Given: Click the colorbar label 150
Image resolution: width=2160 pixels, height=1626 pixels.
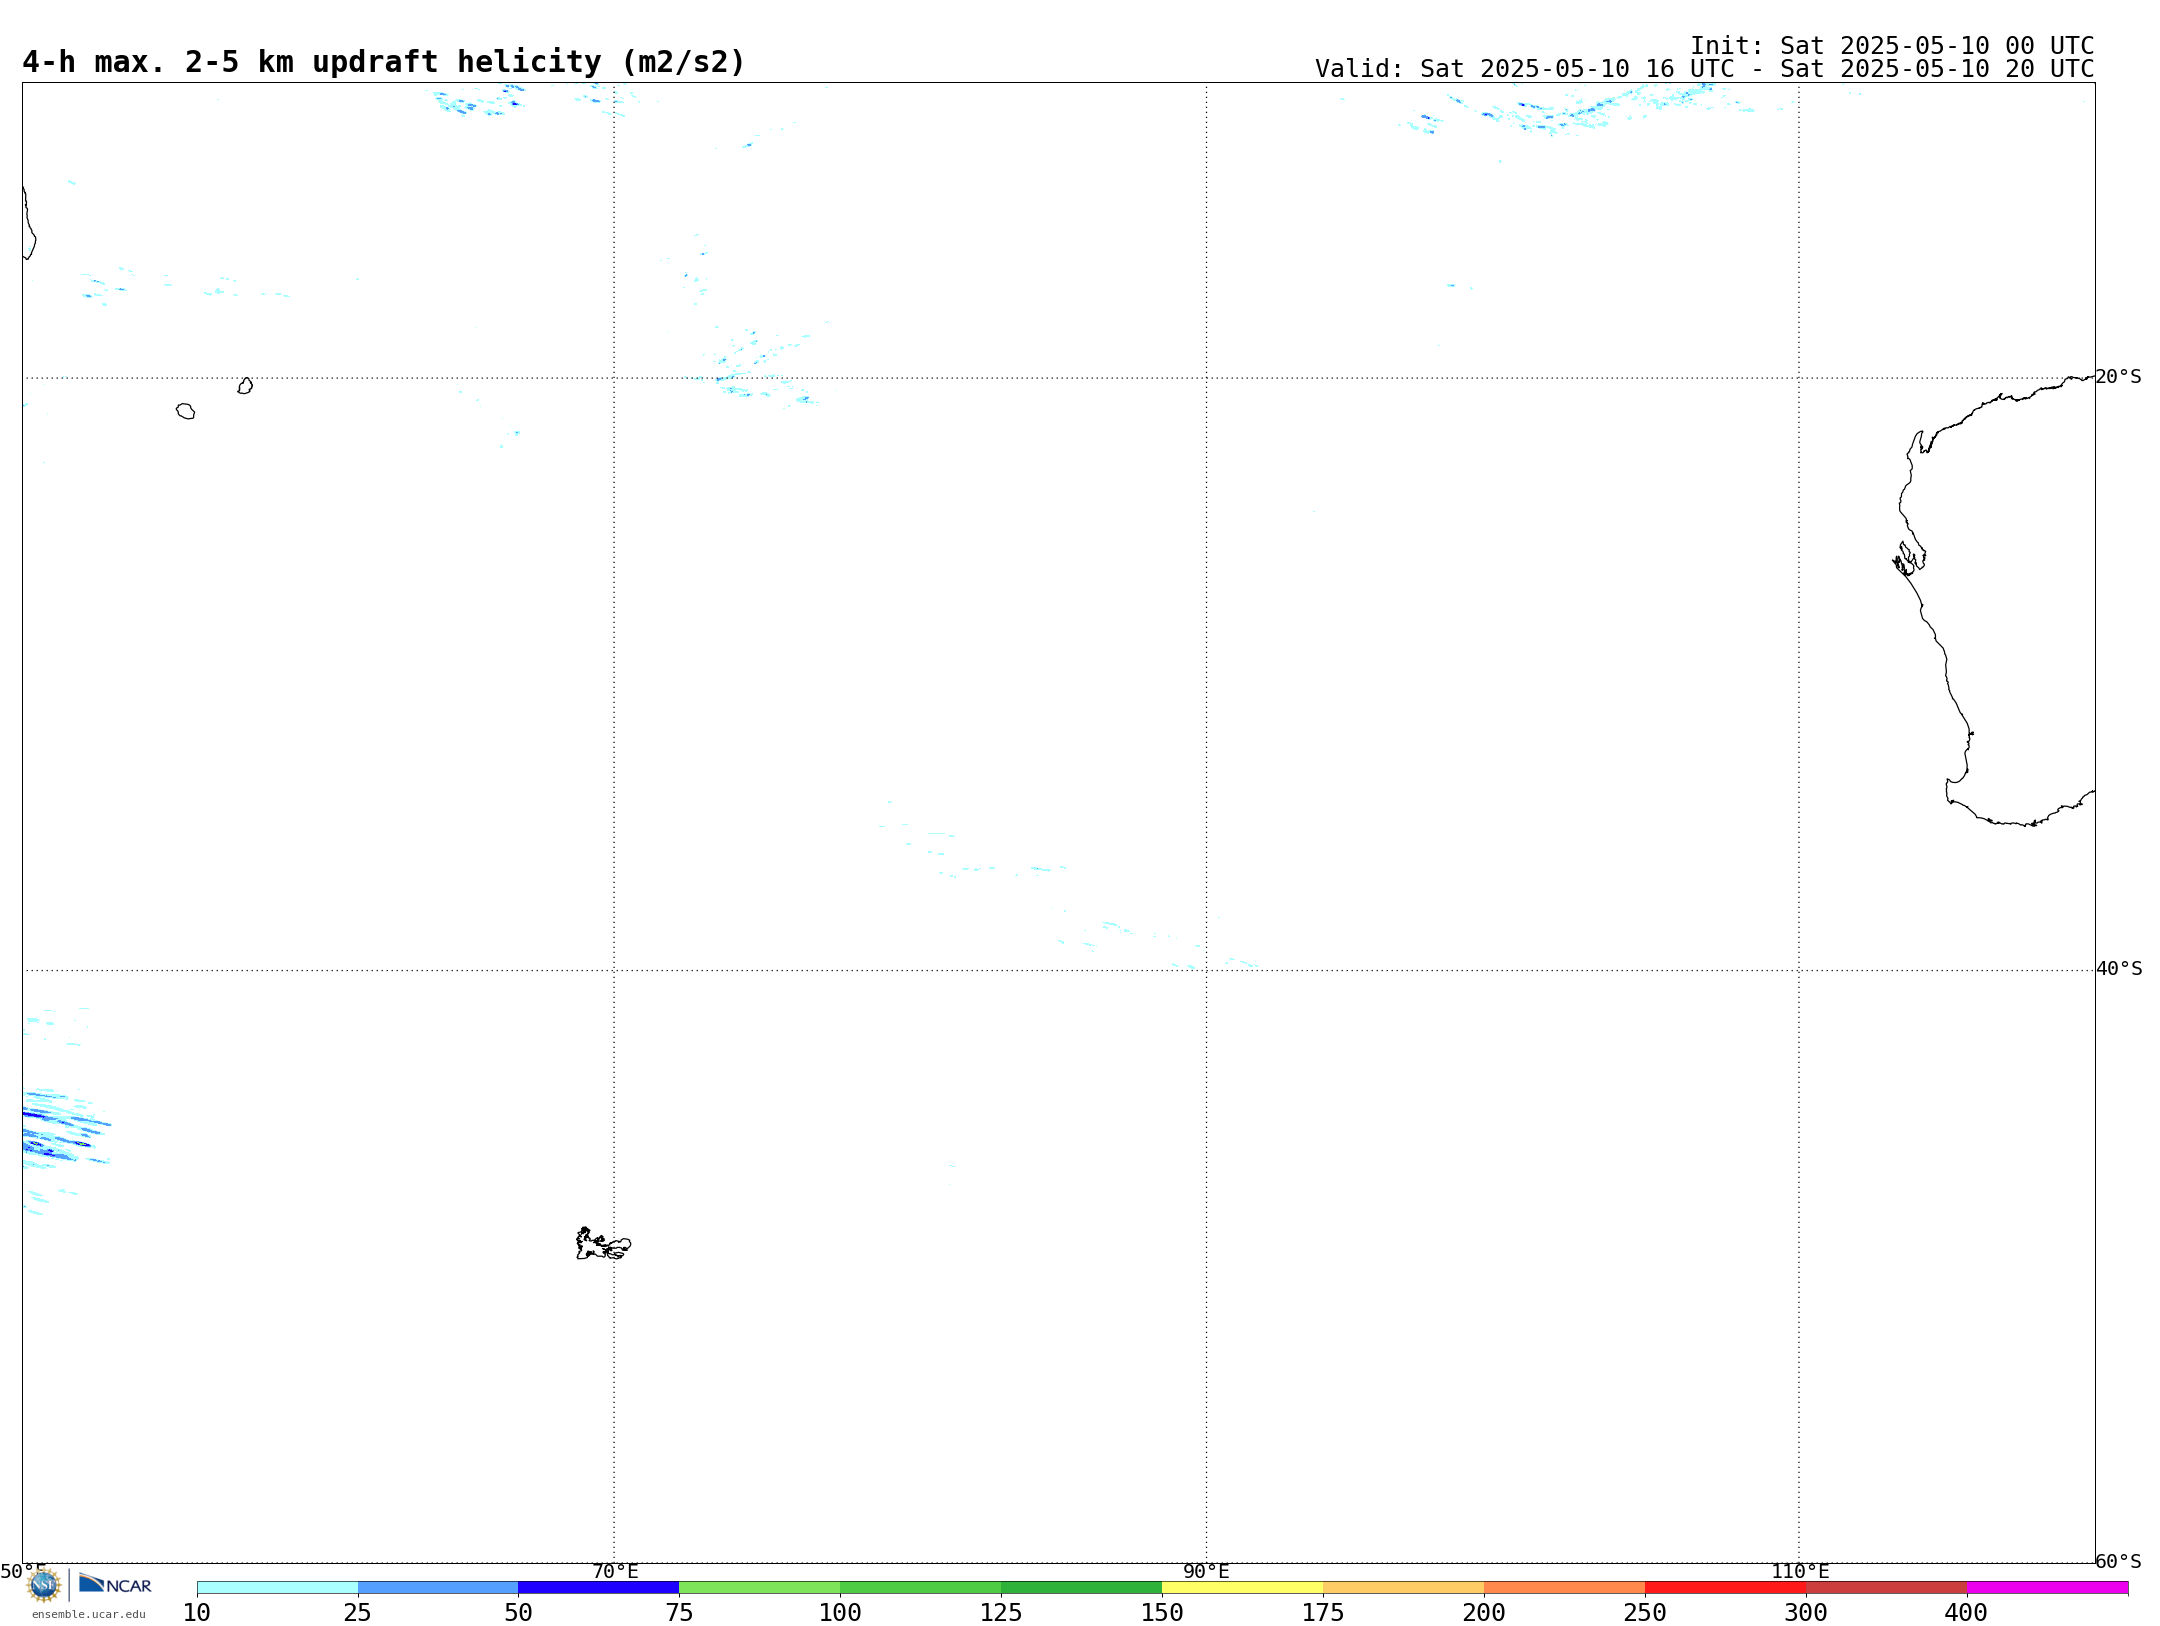Looking at the screenshot, I should [1163, 1613].
